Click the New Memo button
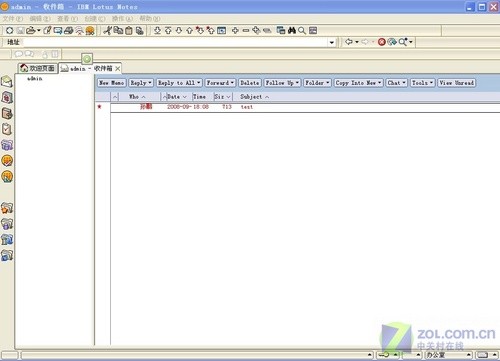Screen dimensions: 500x361 click(112, 83)
